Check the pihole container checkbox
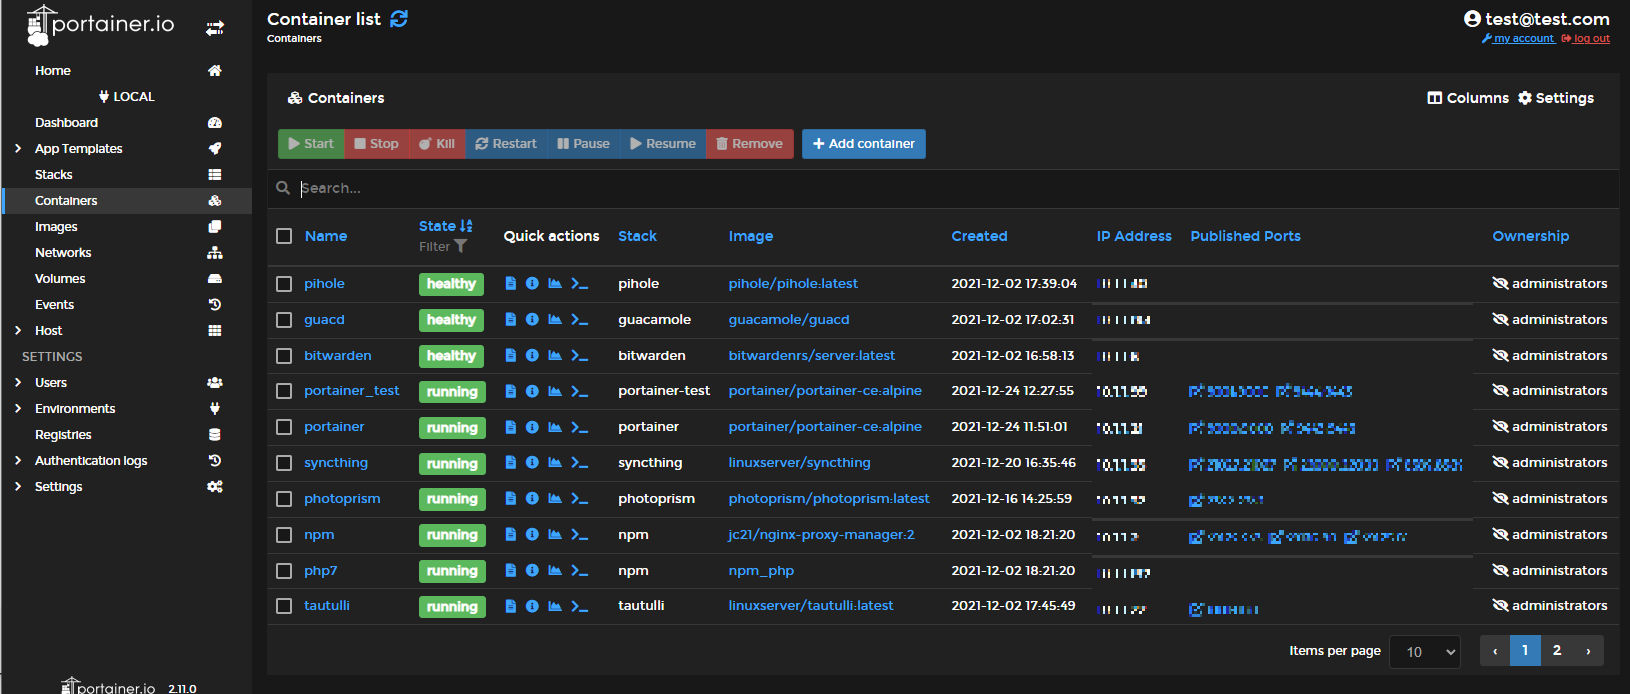Viewport: 1630px width, 694px height. pos(284,284)
